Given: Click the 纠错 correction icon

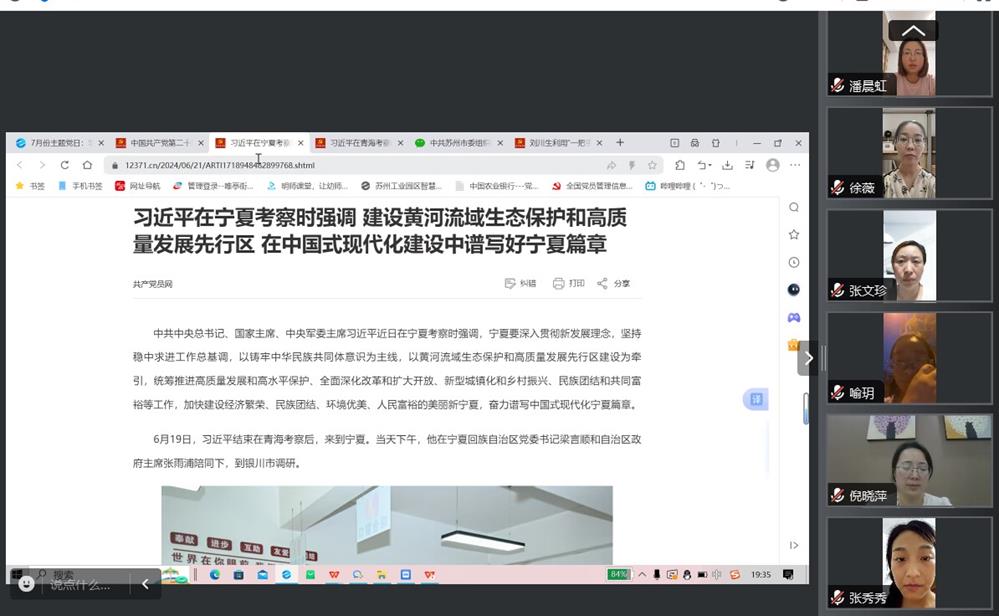Looking at the screenshot, I should tap(510, 283).
